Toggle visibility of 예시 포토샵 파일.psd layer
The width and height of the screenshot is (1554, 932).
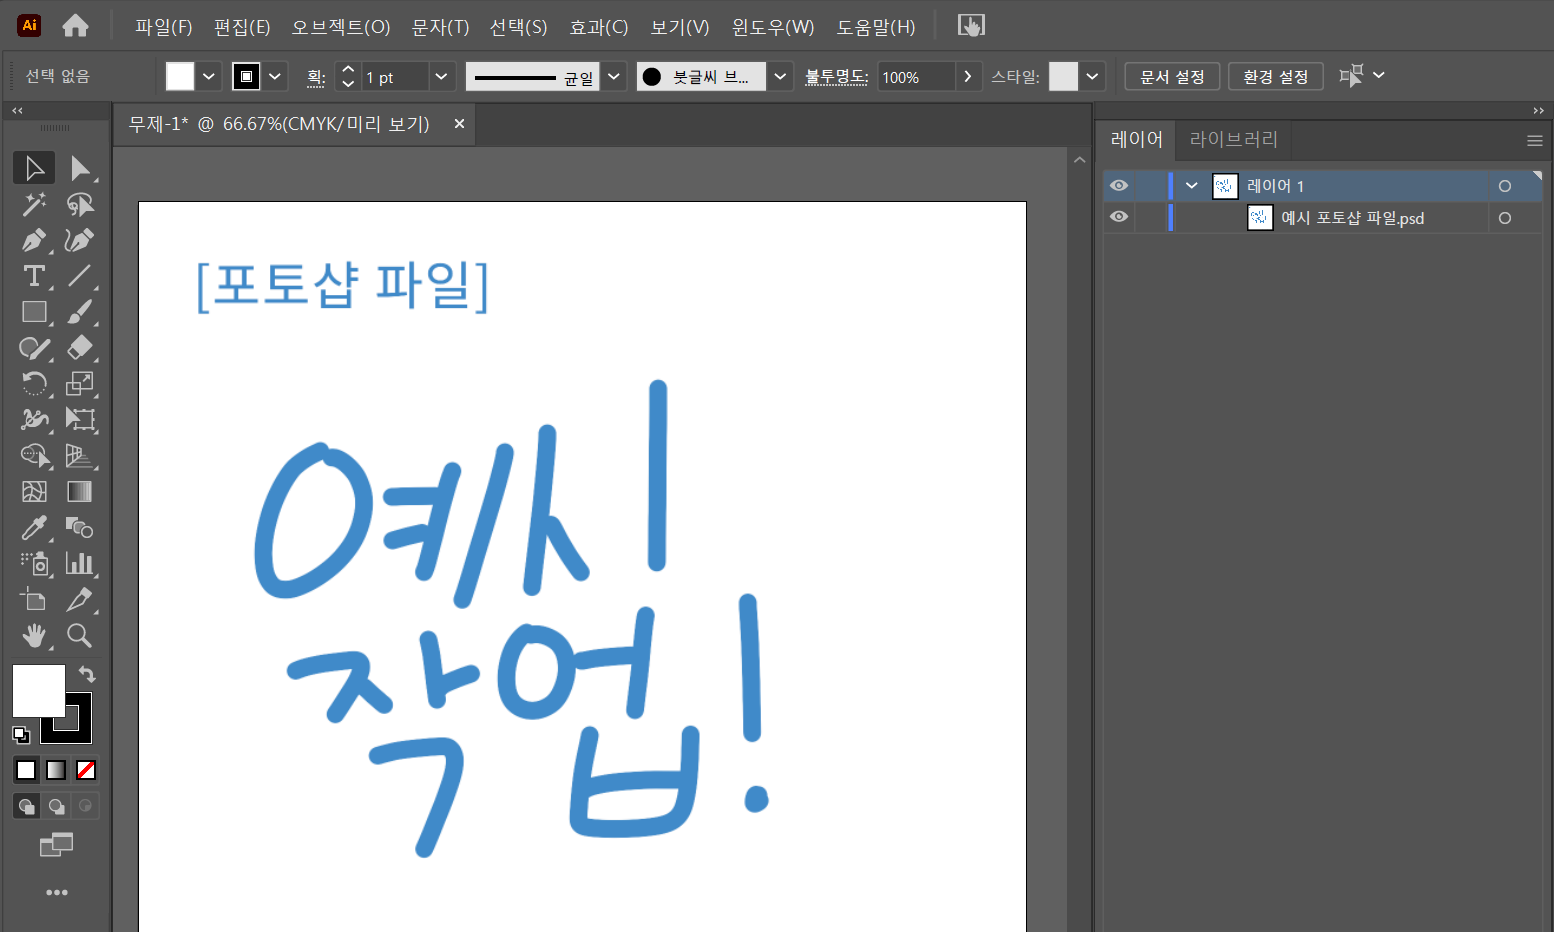[1119, 217]
